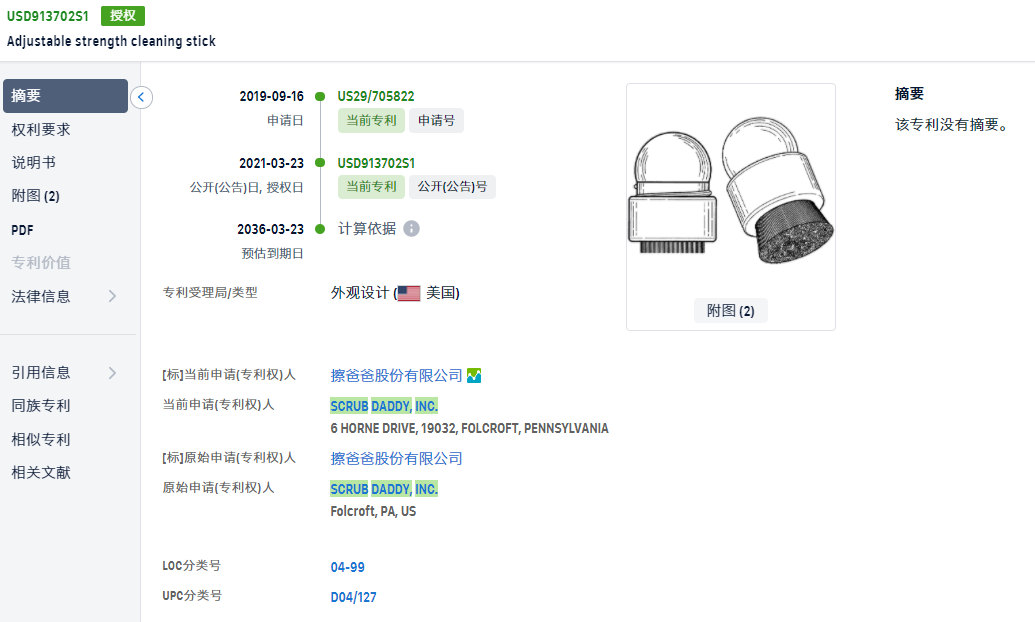Open the info icon beside 计算依据
Viewport: 1035px width, 622px height.
click(x=411, y=228)
